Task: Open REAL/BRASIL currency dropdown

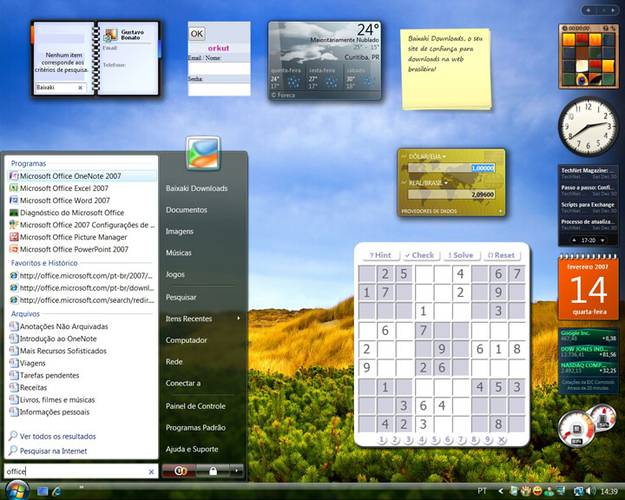Action: [x=428, y=183]
